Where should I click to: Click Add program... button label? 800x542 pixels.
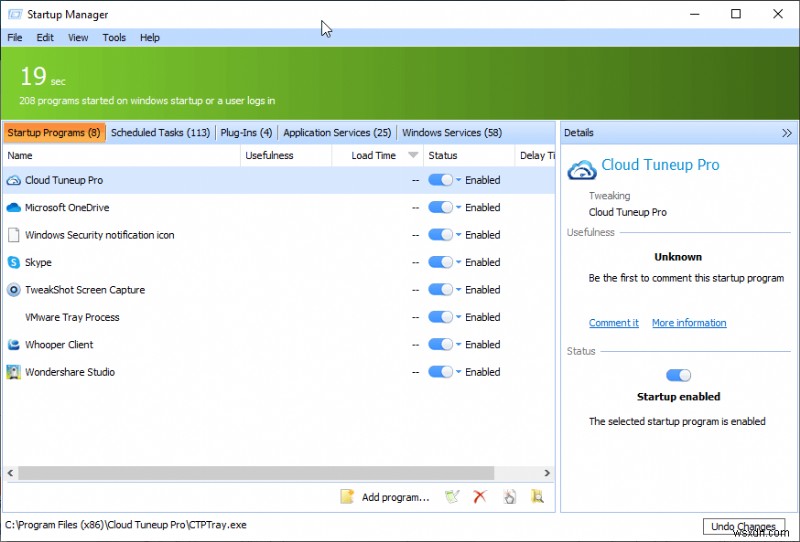[x=395, y=497]
